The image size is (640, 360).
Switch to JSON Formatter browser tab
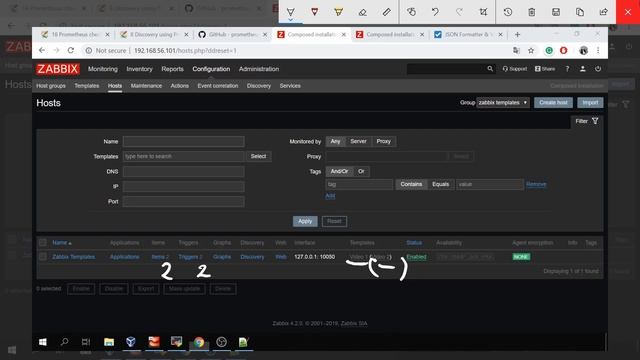(468, 35)
